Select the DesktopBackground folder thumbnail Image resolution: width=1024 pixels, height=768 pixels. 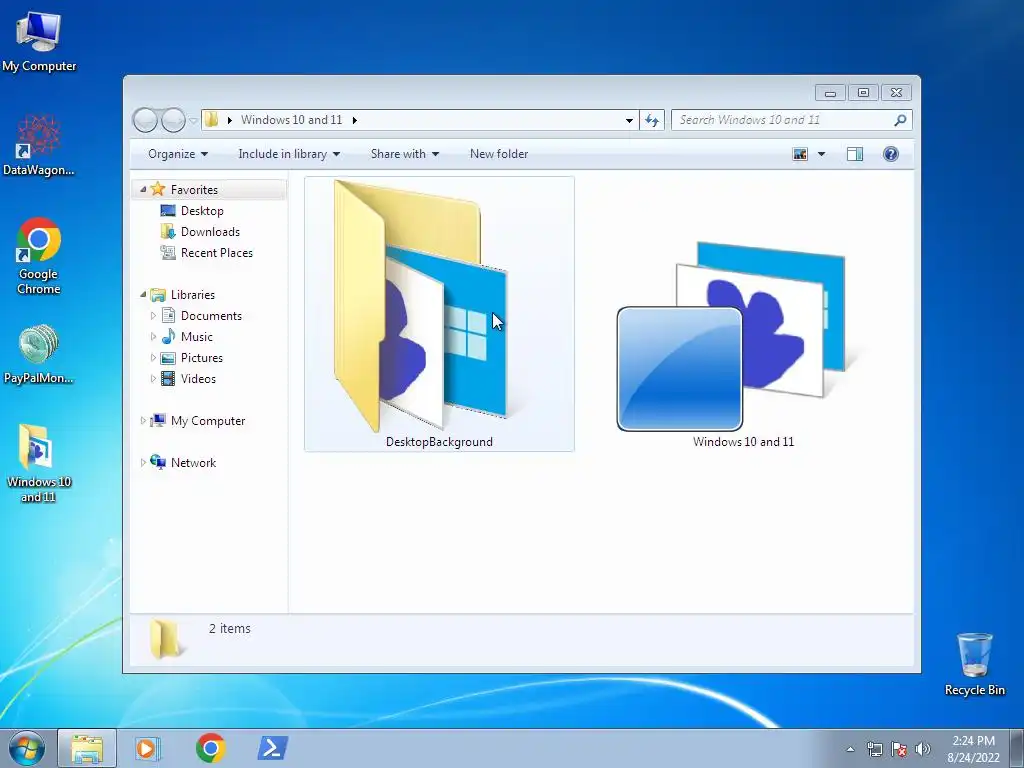439,314
